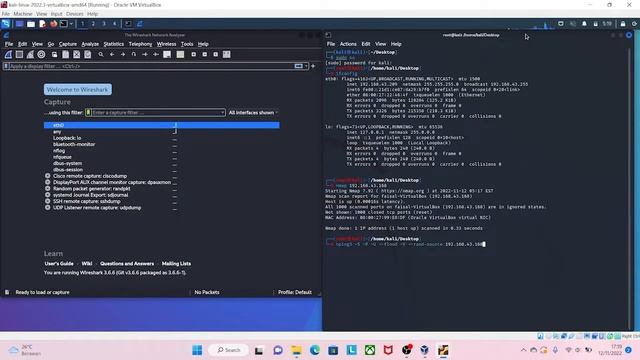The image size is (640, 360).
Task: Zoom in on packet text icon
Action: click(193, 54)
